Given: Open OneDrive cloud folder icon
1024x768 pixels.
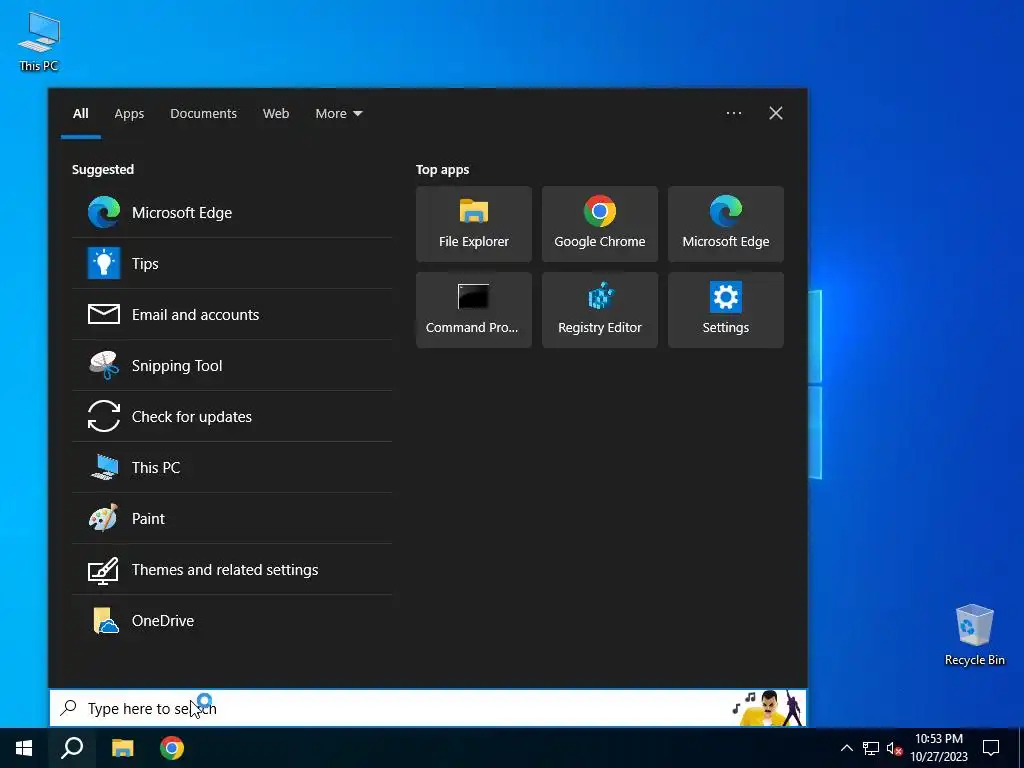Looking at the screenshot, I should click(106, 620).
